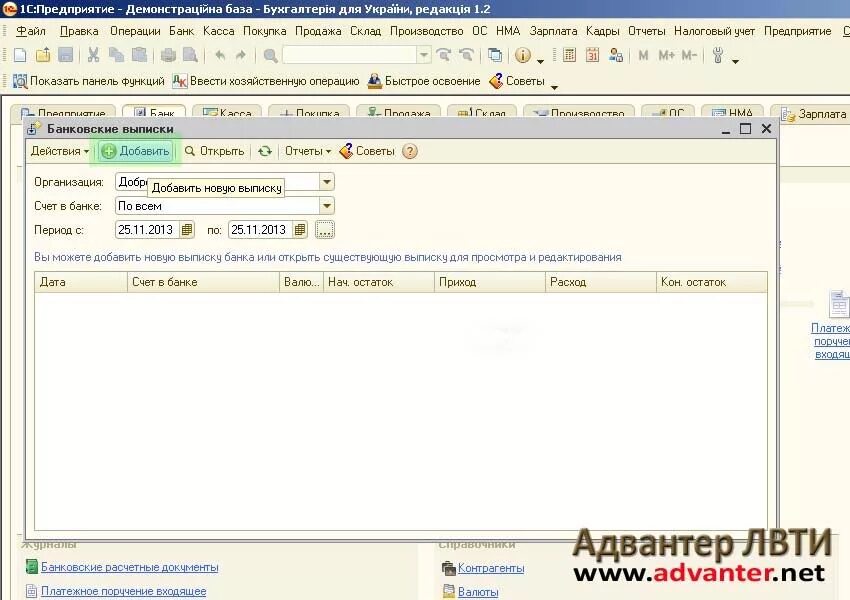Click the Save diskette icon
Viewport: 850px width, 600px height.
(66, 55)
